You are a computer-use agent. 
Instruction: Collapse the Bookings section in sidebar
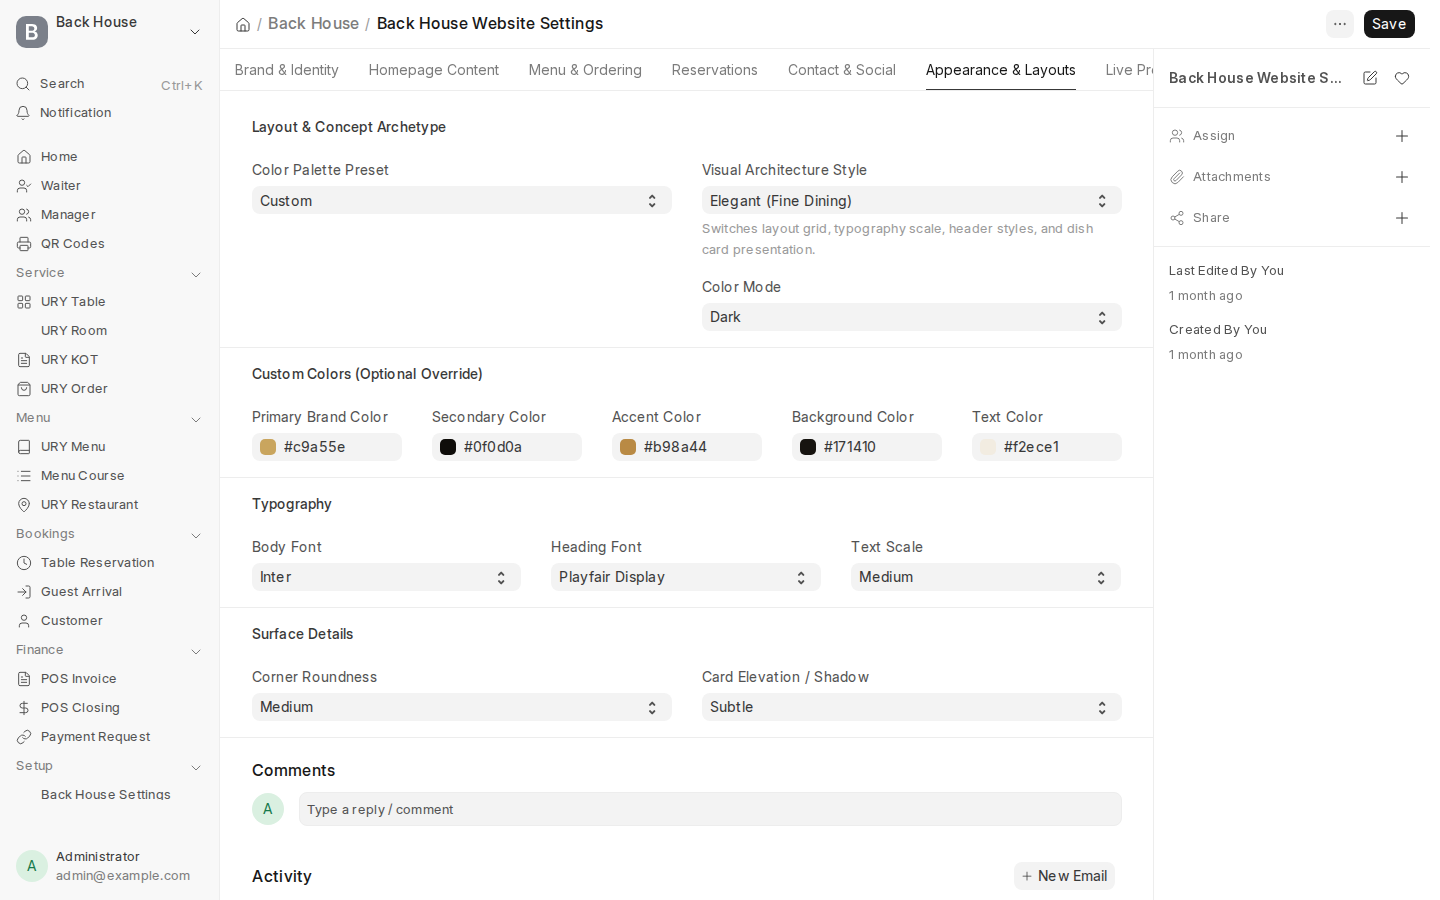click(196, 535)
